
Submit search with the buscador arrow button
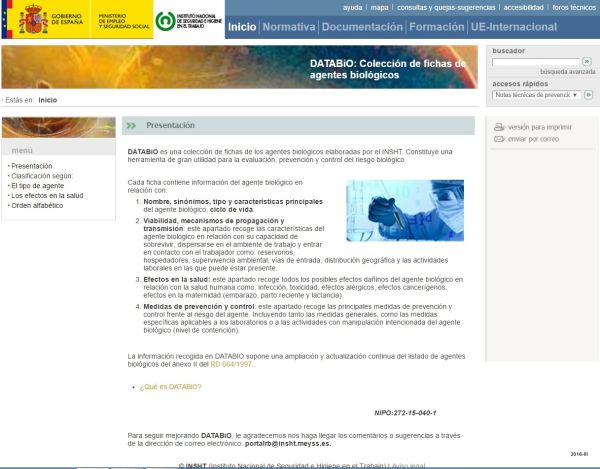pos(587,61)
